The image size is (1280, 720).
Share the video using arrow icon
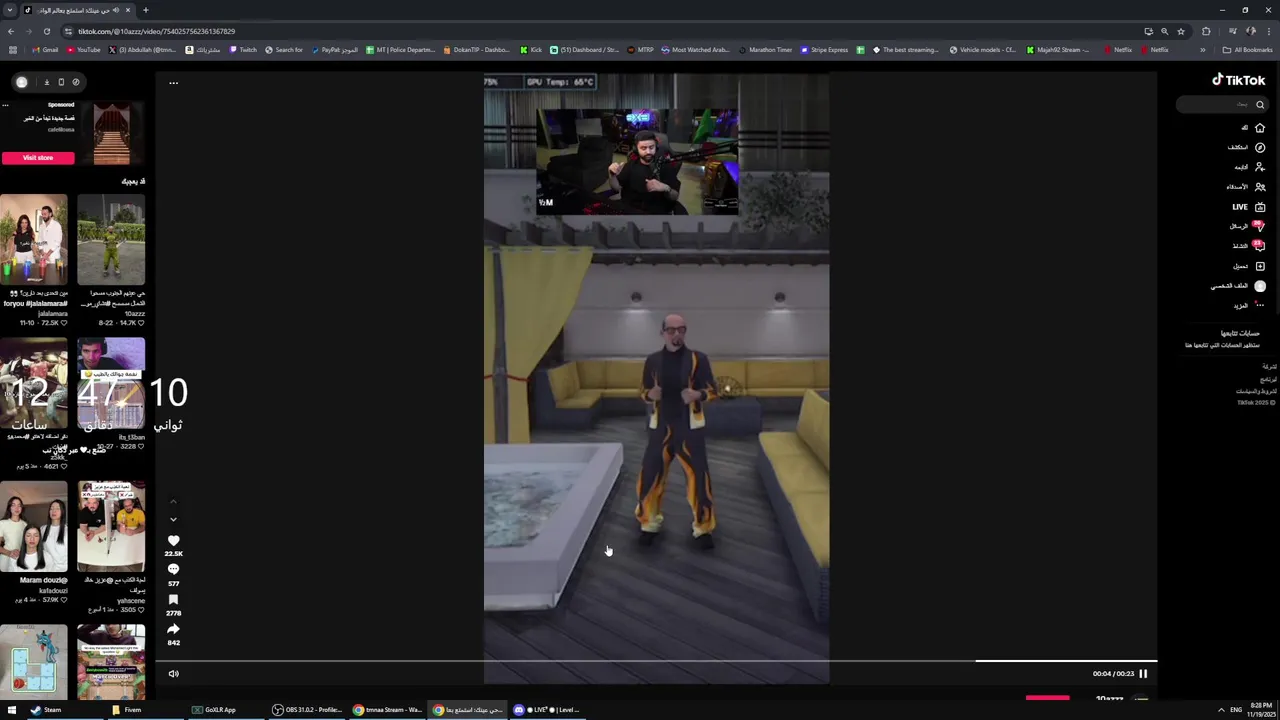(x=173, y=629)
